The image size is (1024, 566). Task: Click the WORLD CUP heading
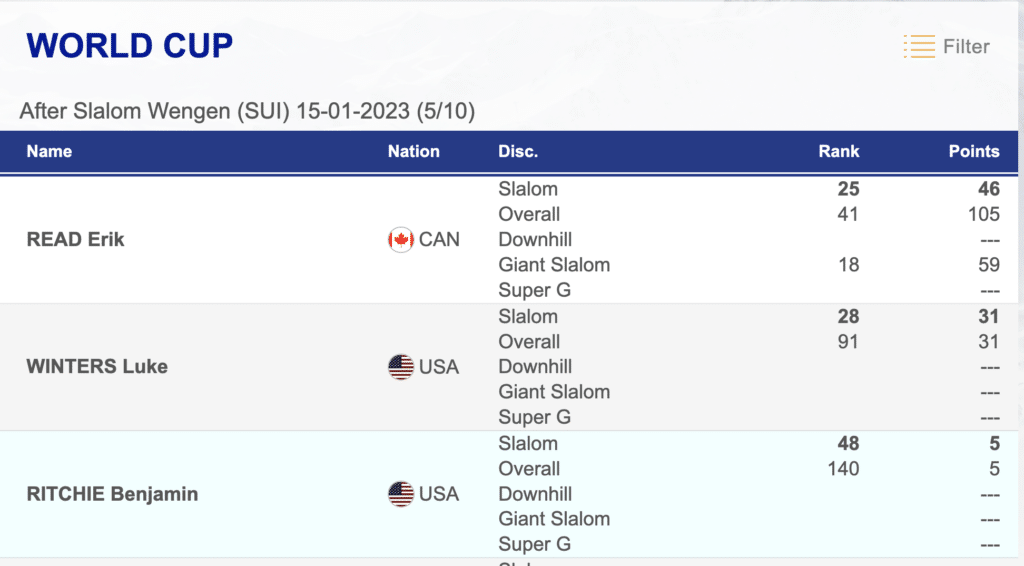[129, 45]
